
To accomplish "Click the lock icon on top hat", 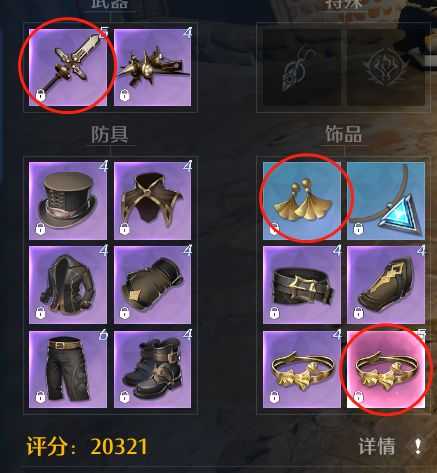I will point(41,229).
